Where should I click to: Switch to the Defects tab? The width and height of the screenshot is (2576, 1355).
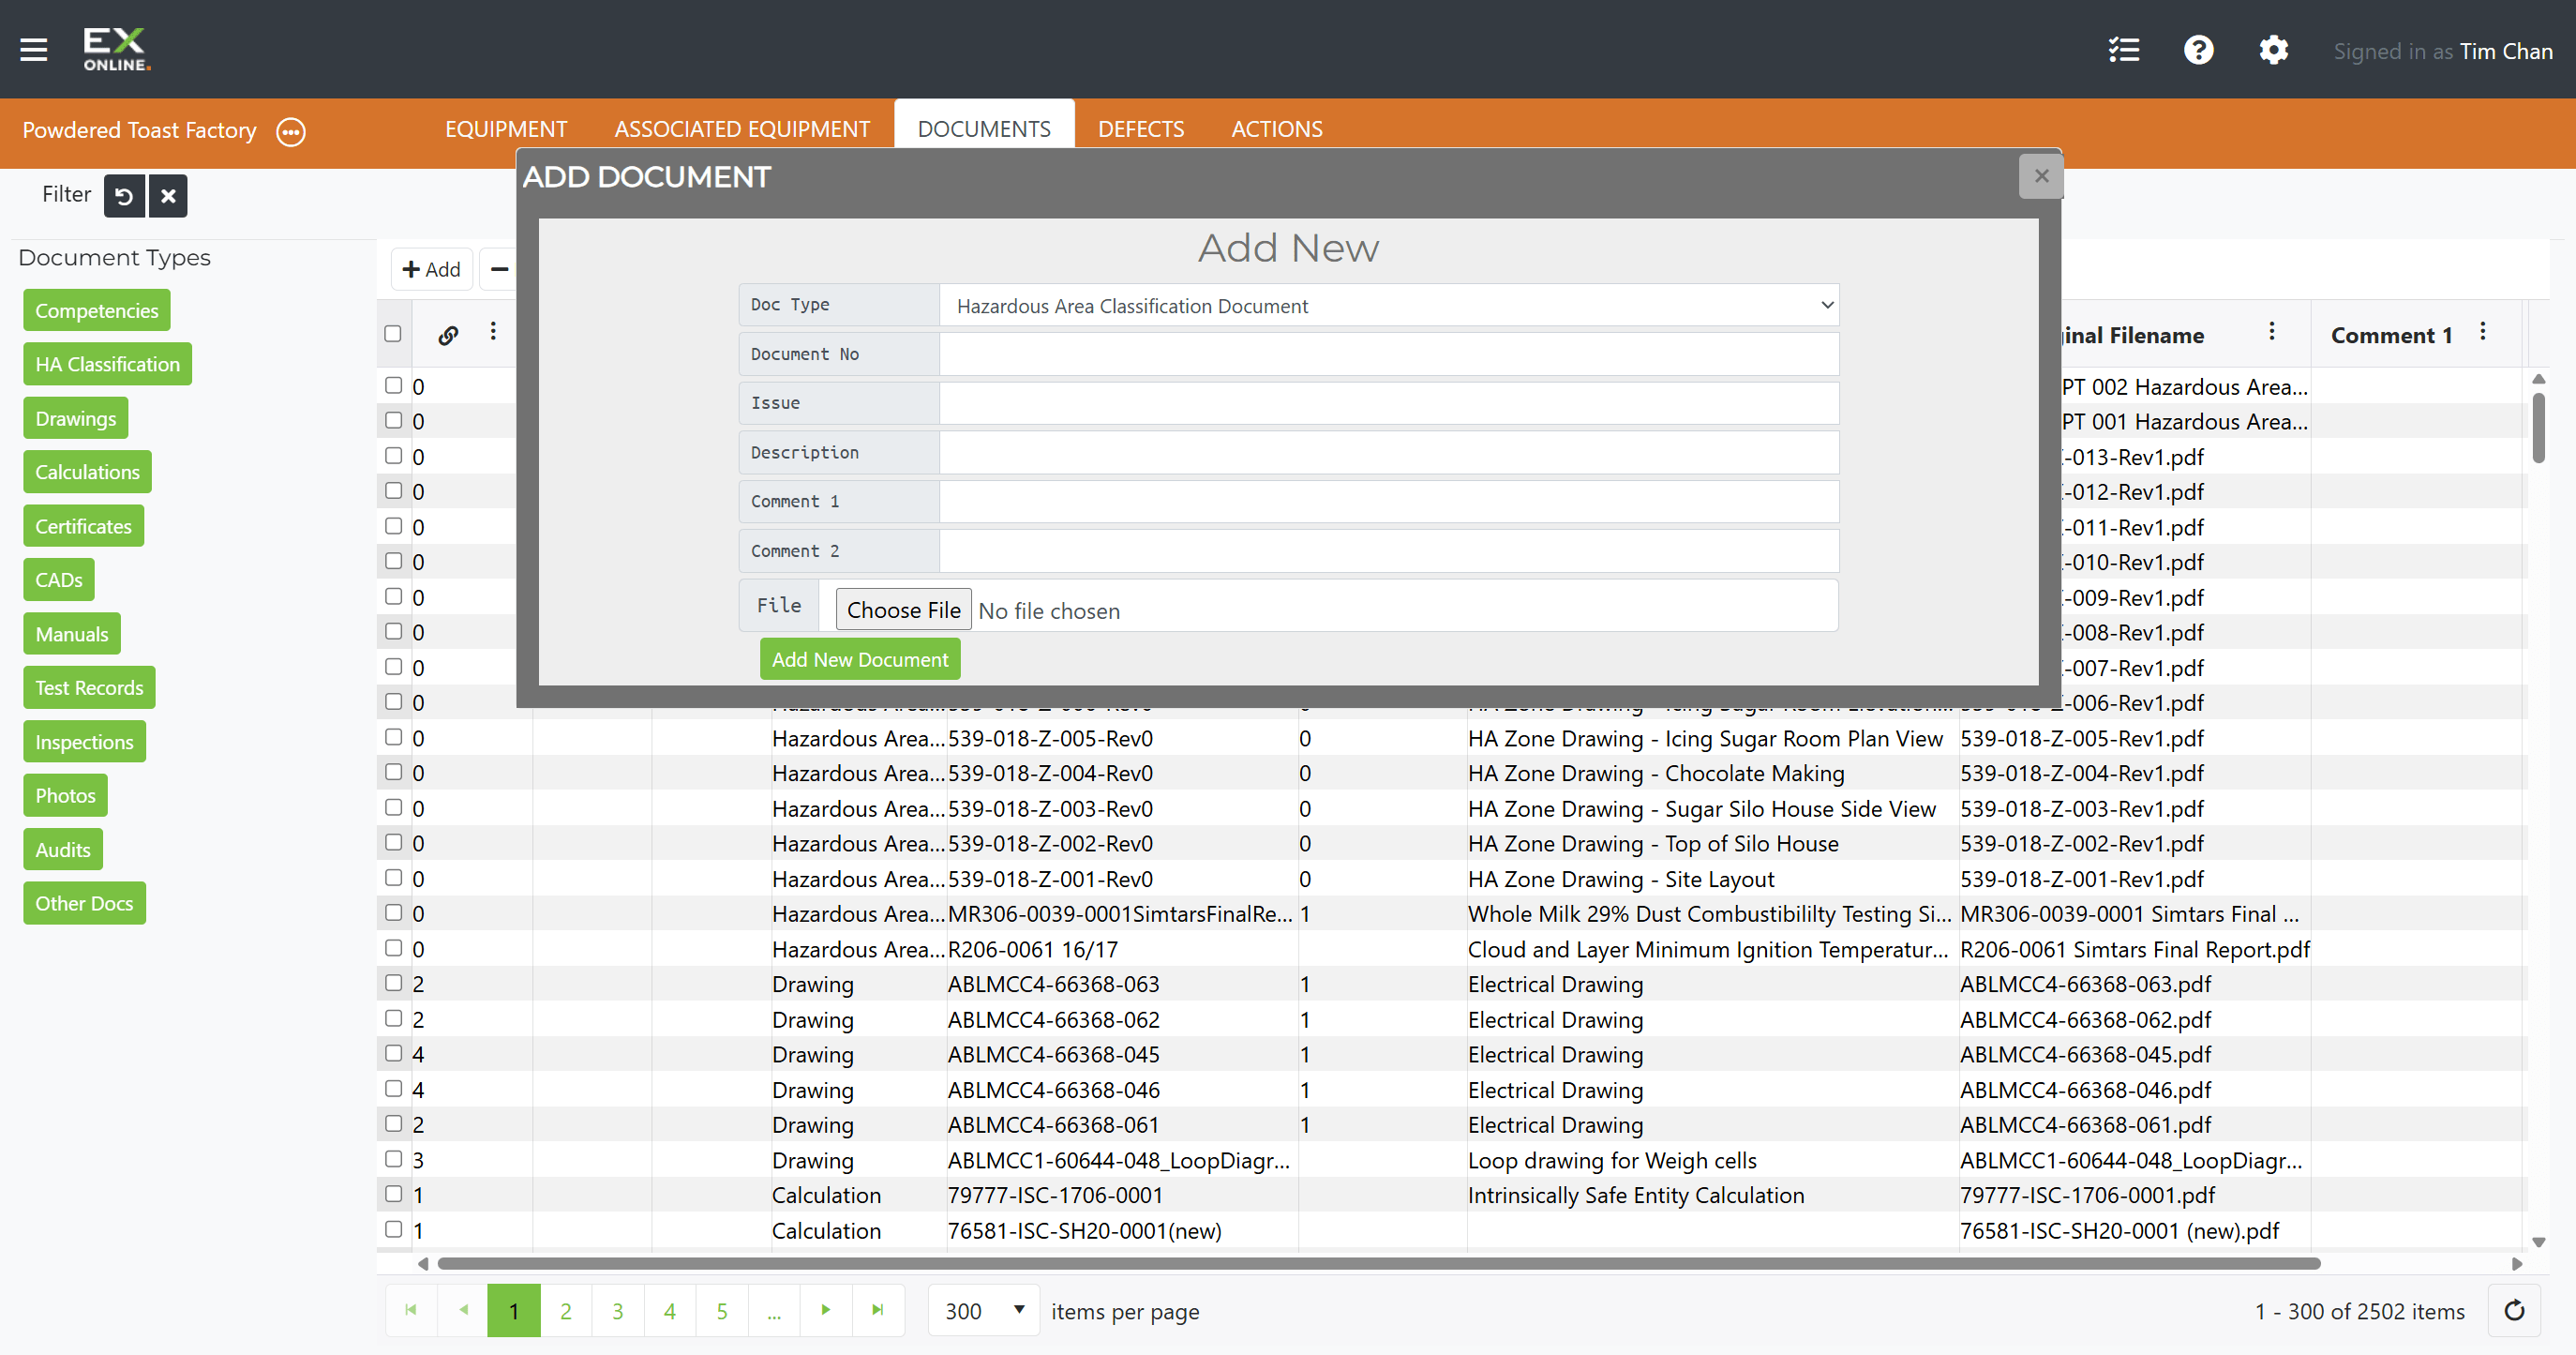(1141, 129)
